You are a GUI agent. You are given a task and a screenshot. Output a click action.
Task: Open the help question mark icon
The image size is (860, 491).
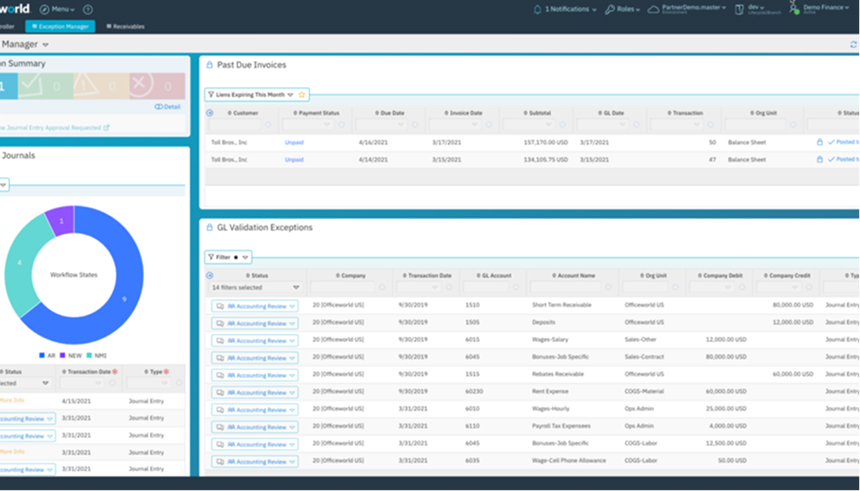tap(88, 9)
